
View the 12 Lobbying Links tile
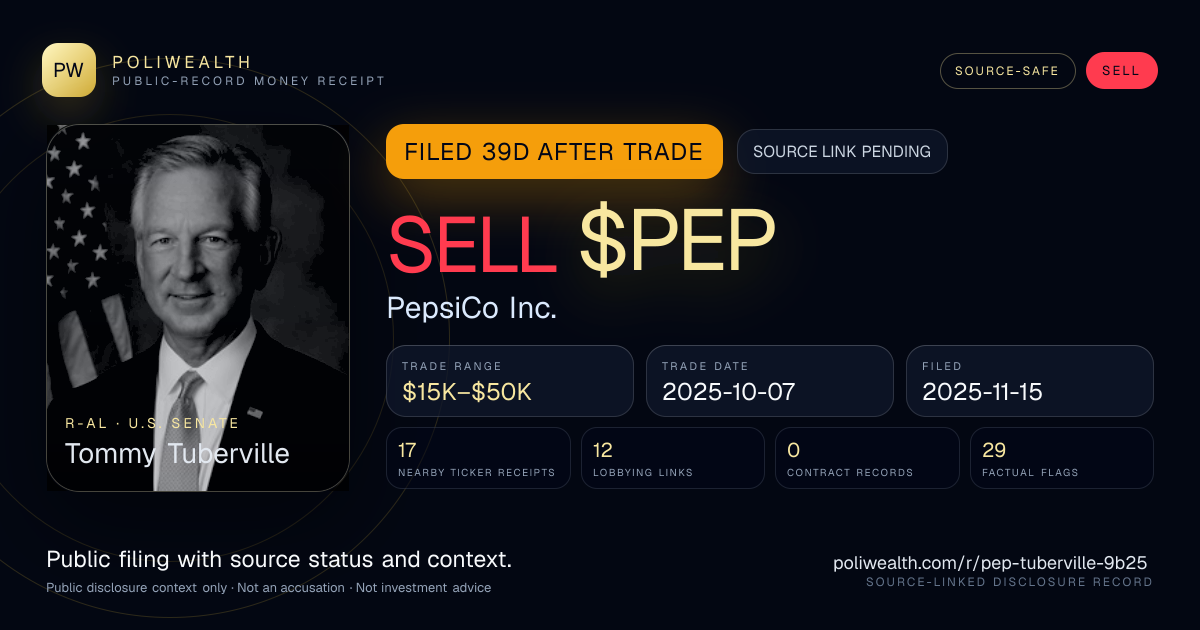(672, 458)
